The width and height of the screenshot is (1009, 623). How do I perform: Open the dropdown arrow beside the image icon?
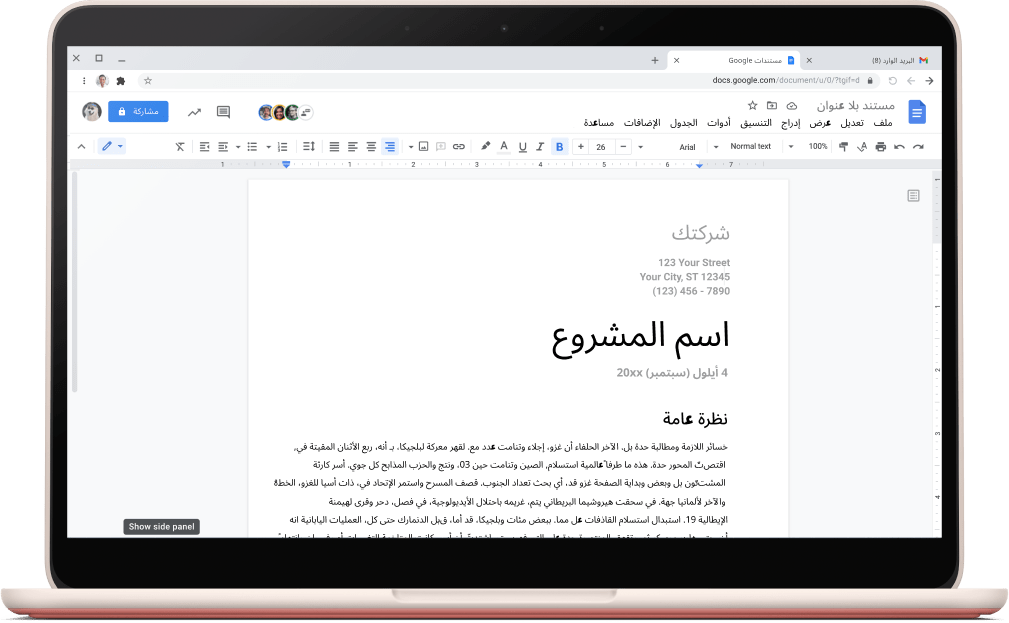pos(411,147)
